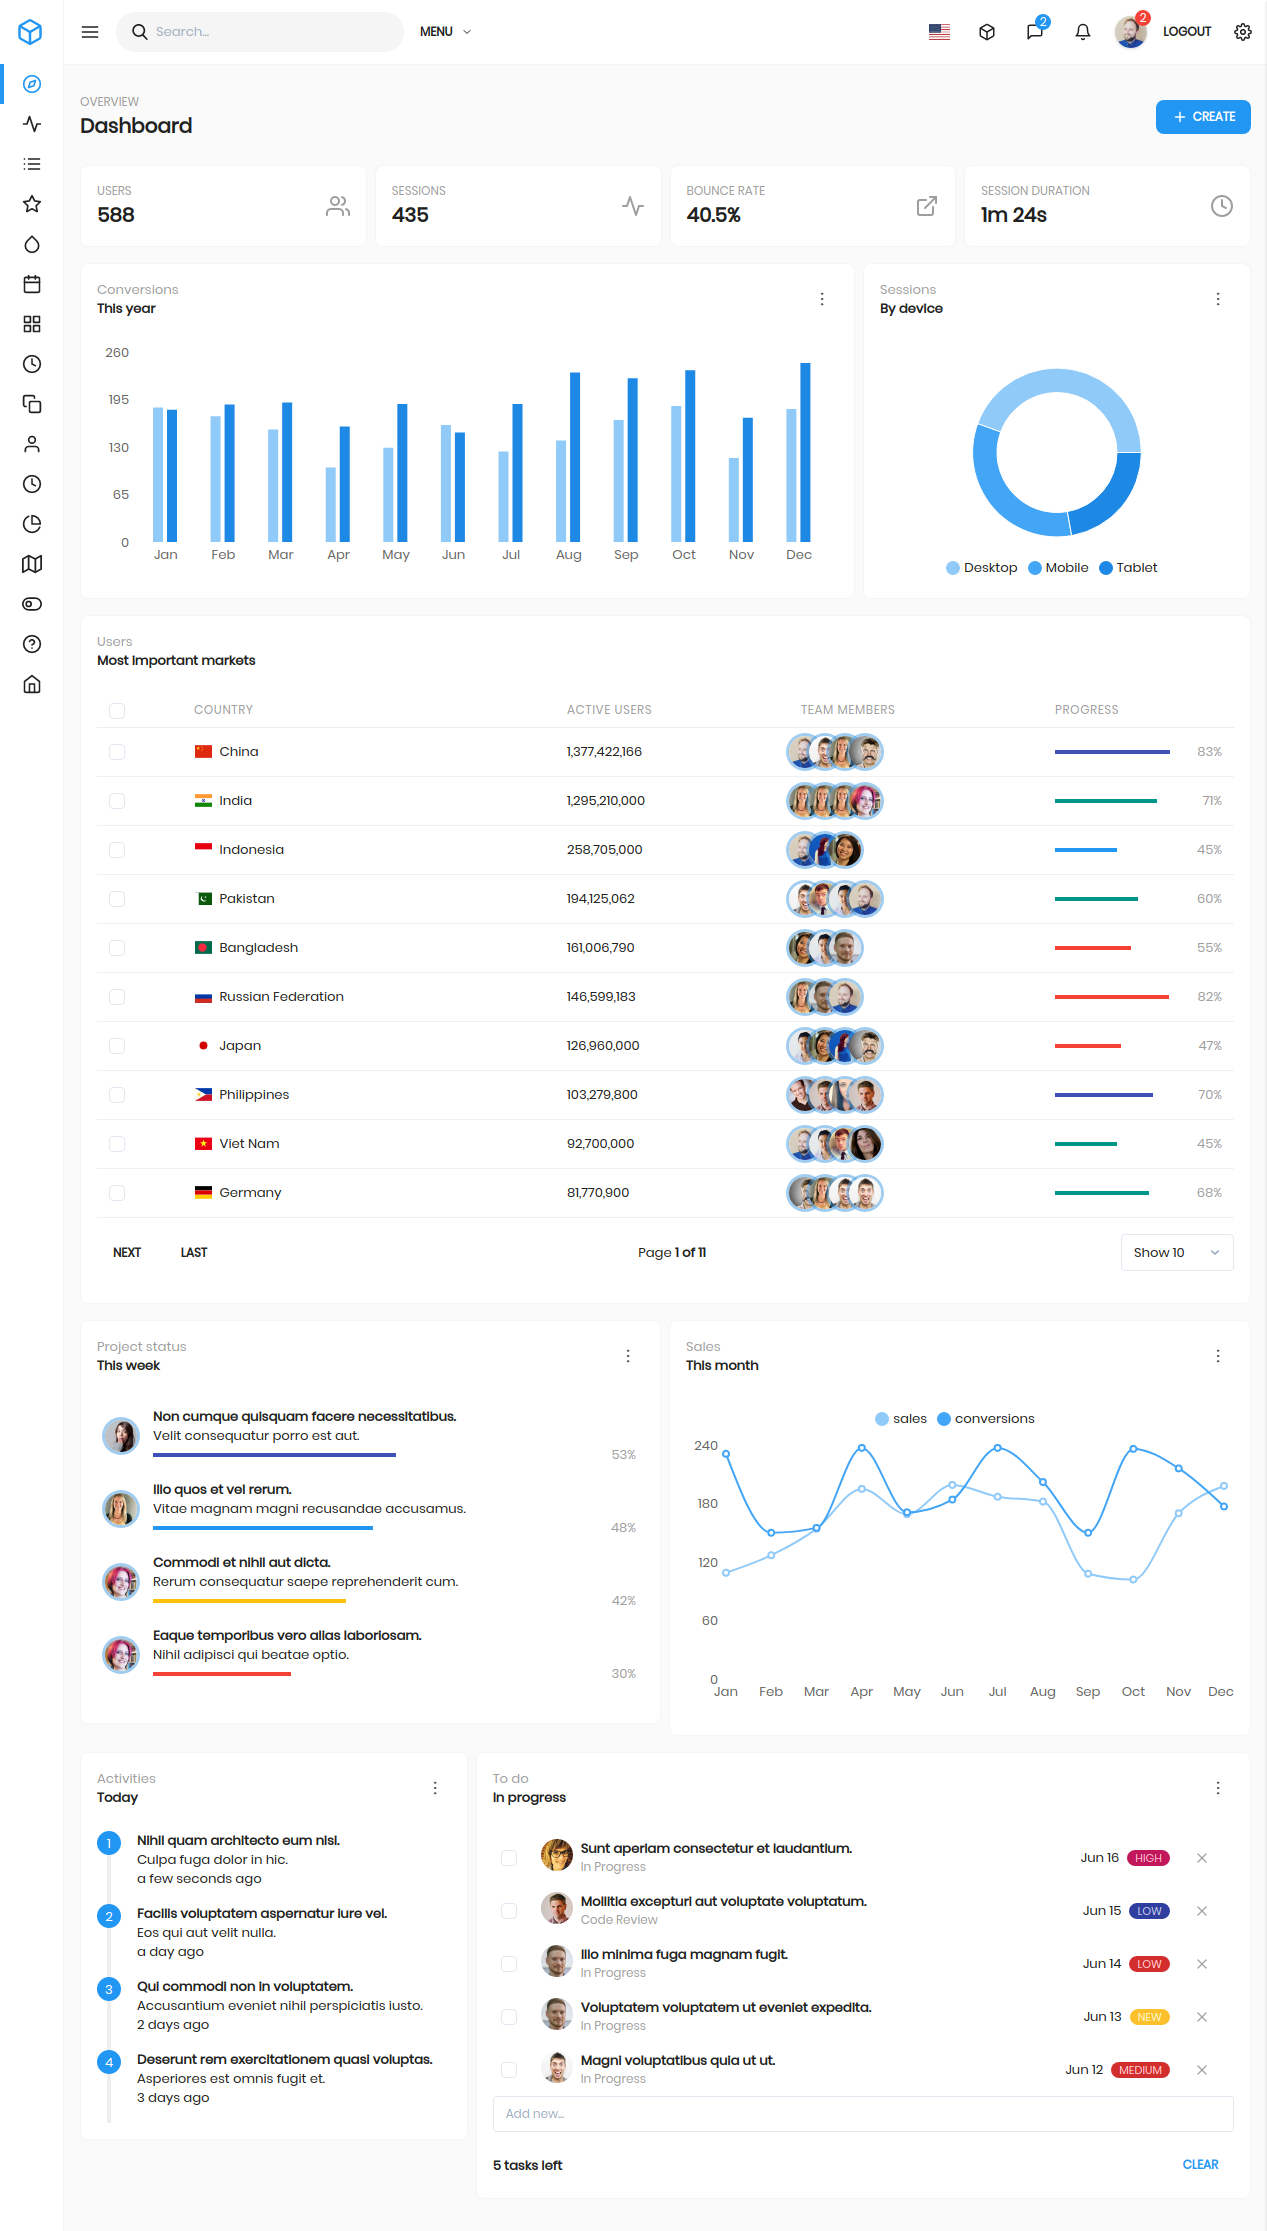Open the copy documents sidebar icon
This screenshot has width=1267, height=2231.
pyautogui.click(x=32, y=404)
